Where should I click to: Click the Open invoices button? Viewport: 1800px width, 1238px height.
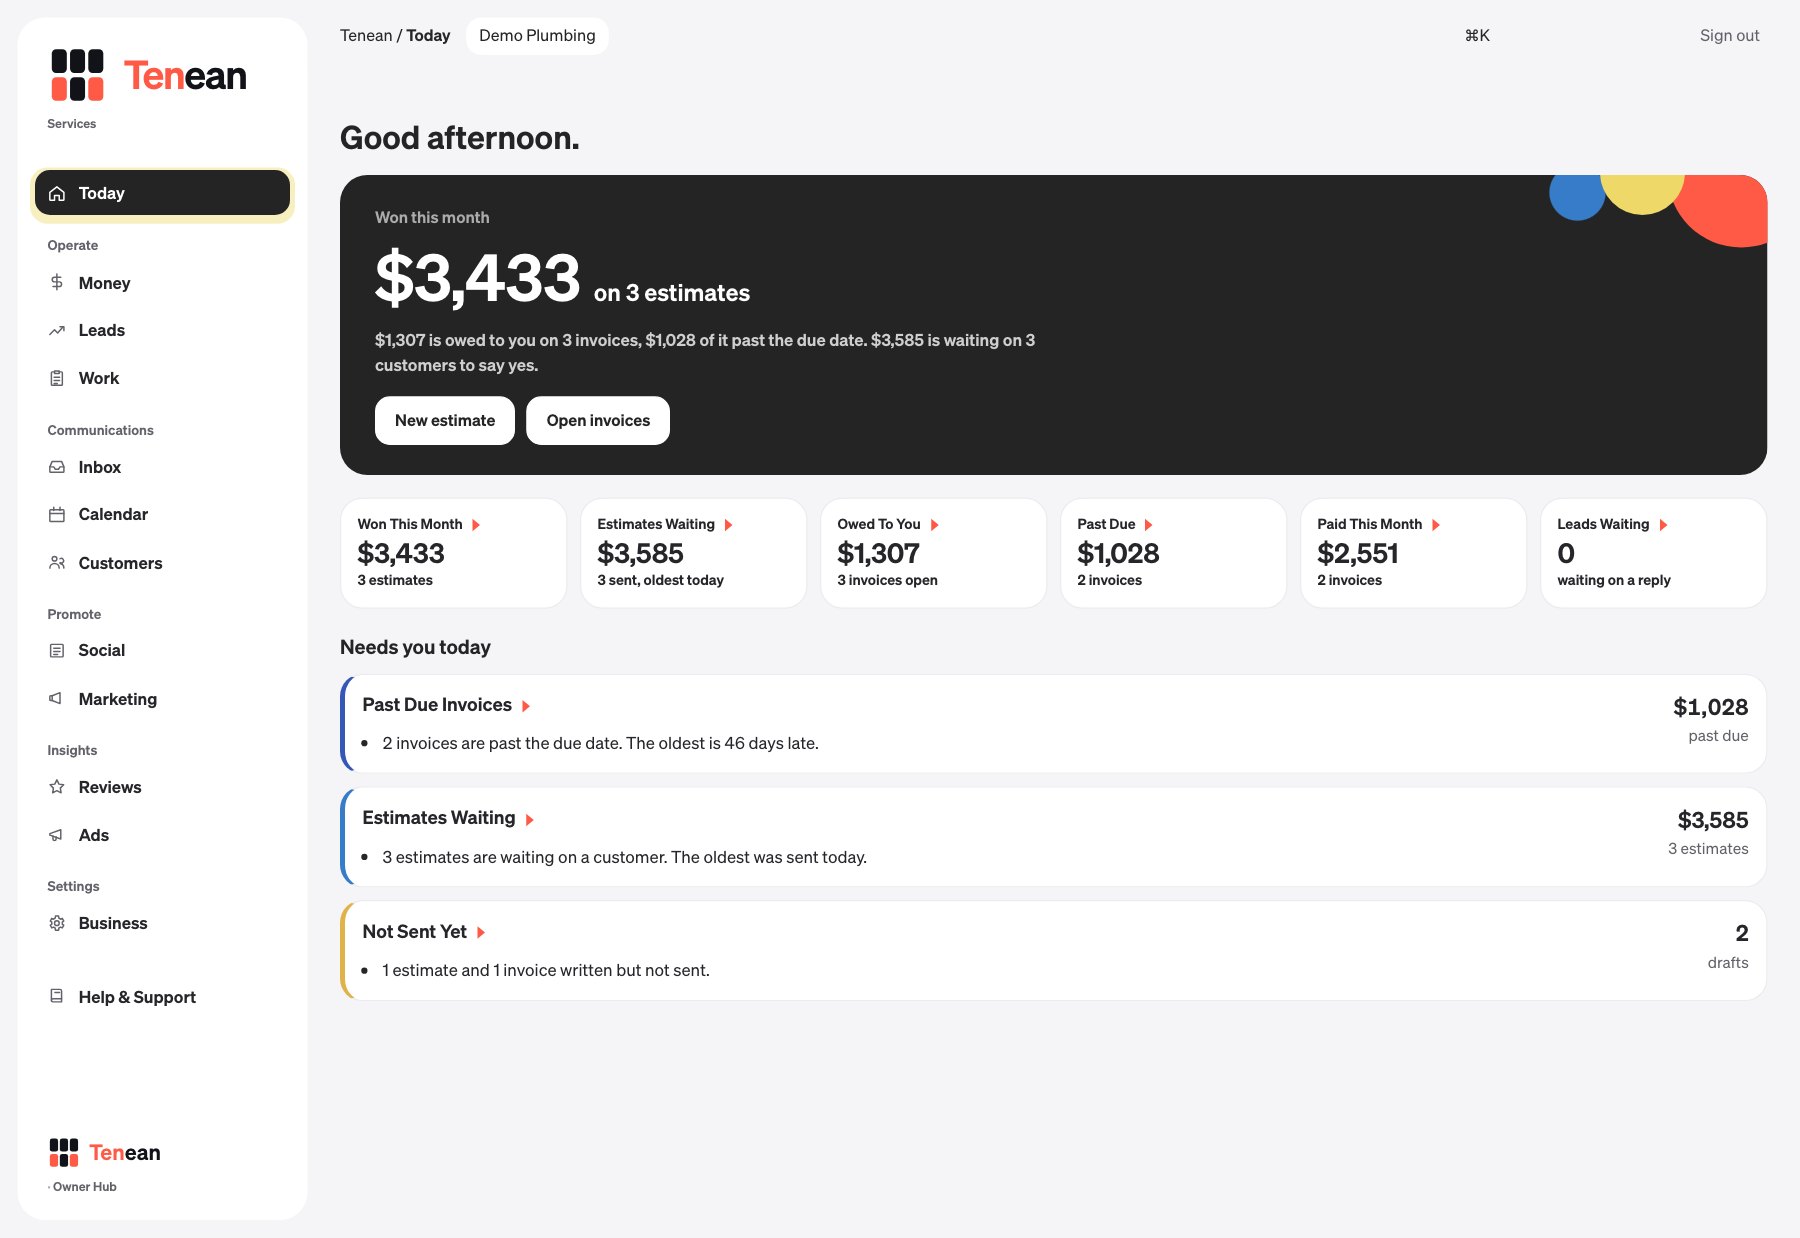pos(598,421)
